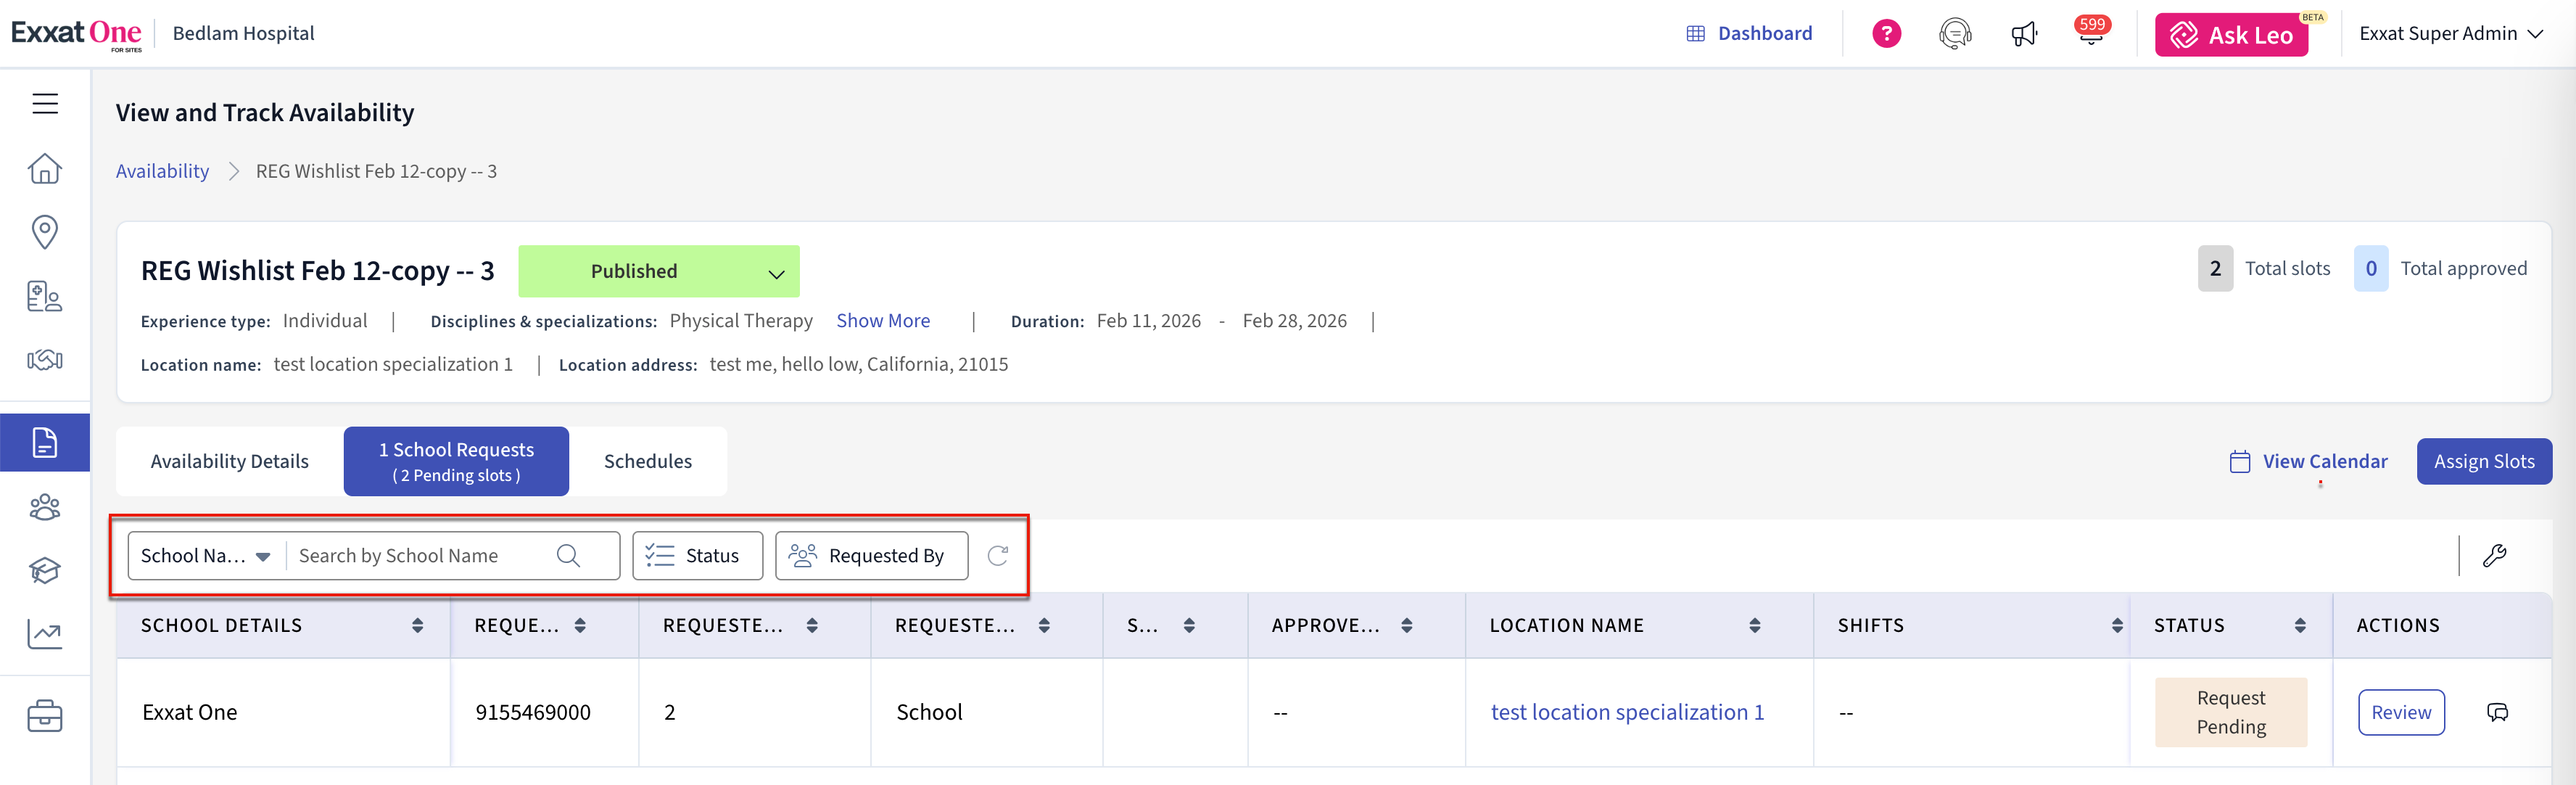
Task: Click the red help question mark icon
Action: point(1886,34)
